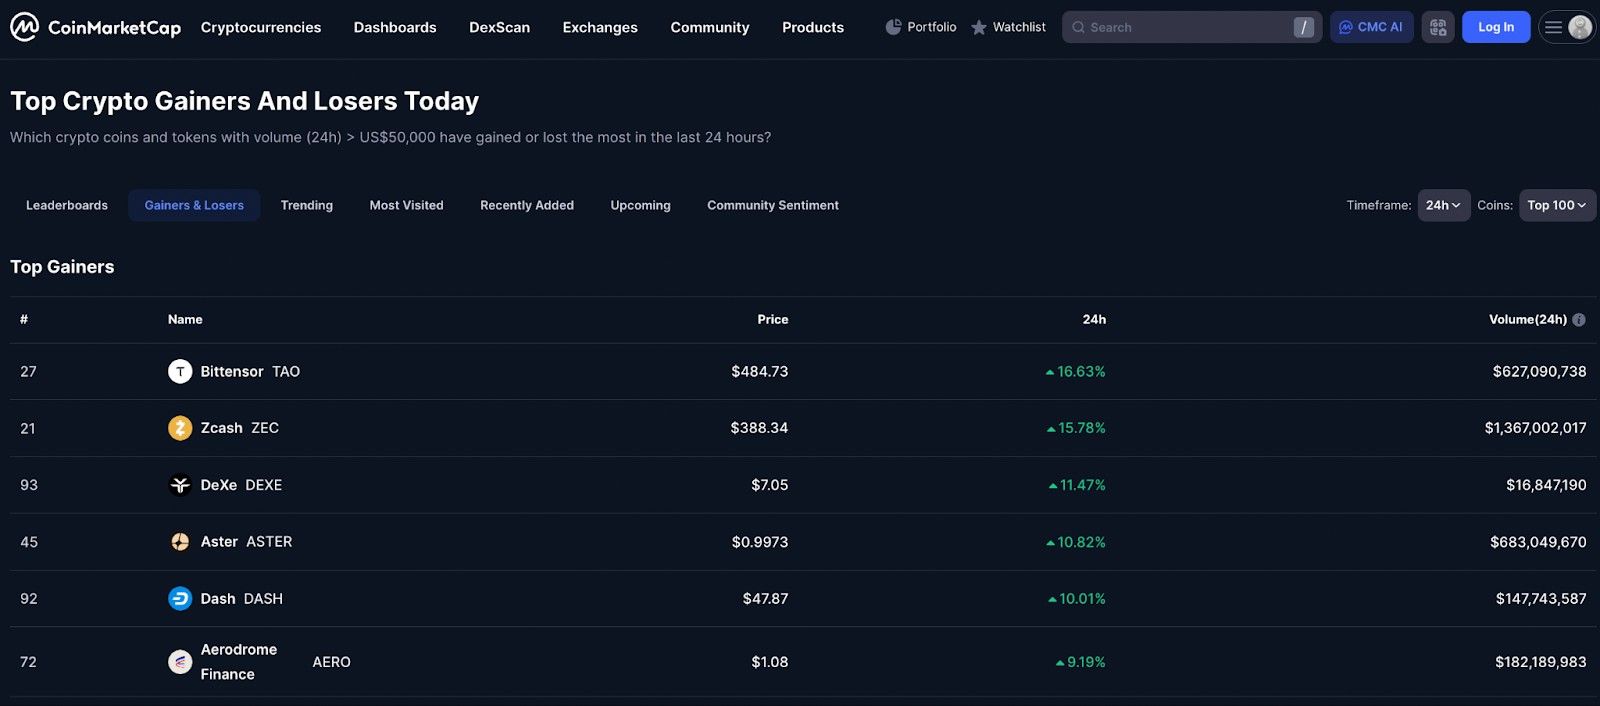Switch to Recently Added tab

tap(527, 205)
